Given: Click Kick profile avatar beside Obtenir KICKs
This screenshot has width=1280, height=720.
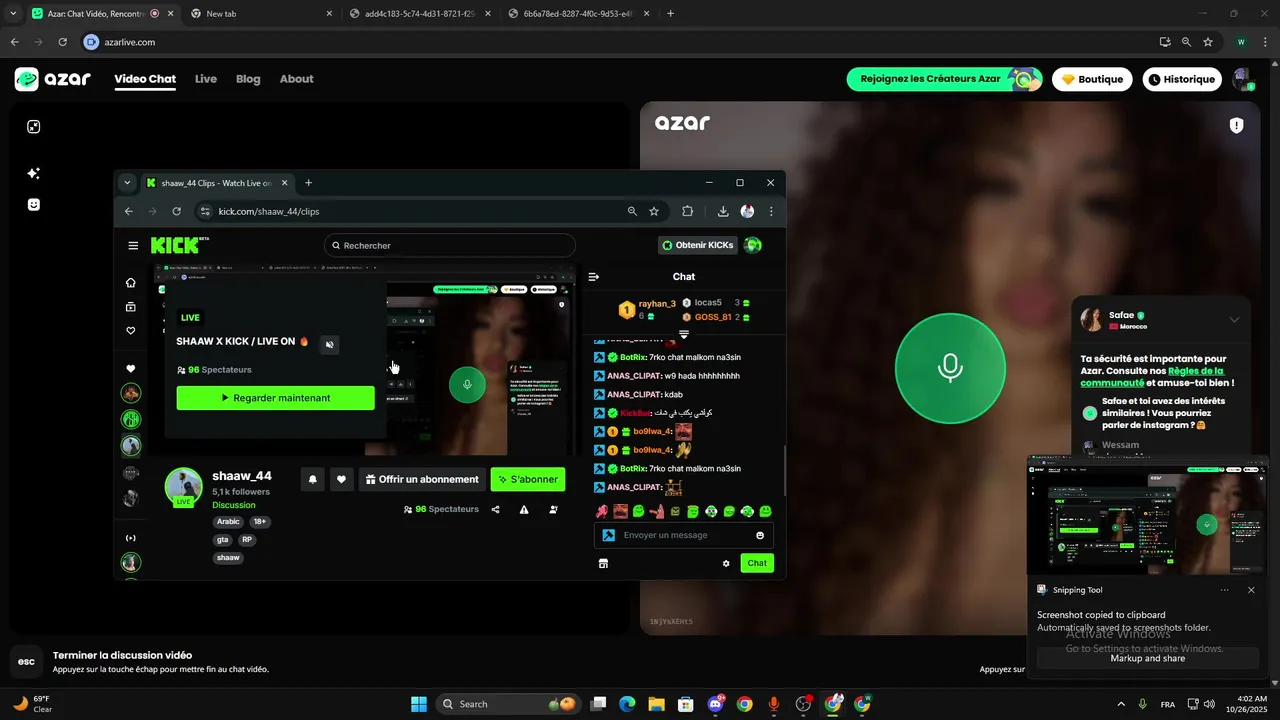Looking at the screenshot, I should [x=753, y=245].
